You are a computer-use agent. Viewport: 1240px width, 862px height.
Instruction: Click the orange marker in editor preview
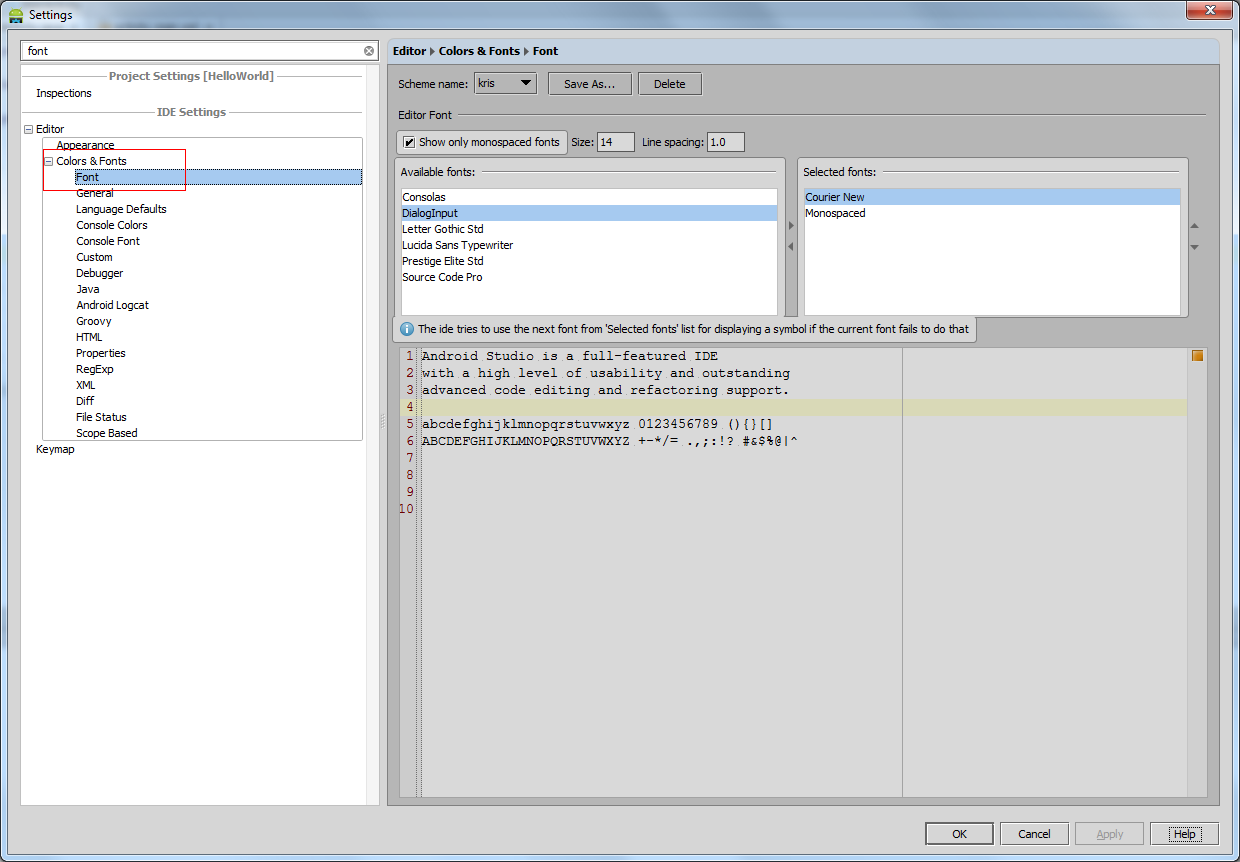point(1197,356)
